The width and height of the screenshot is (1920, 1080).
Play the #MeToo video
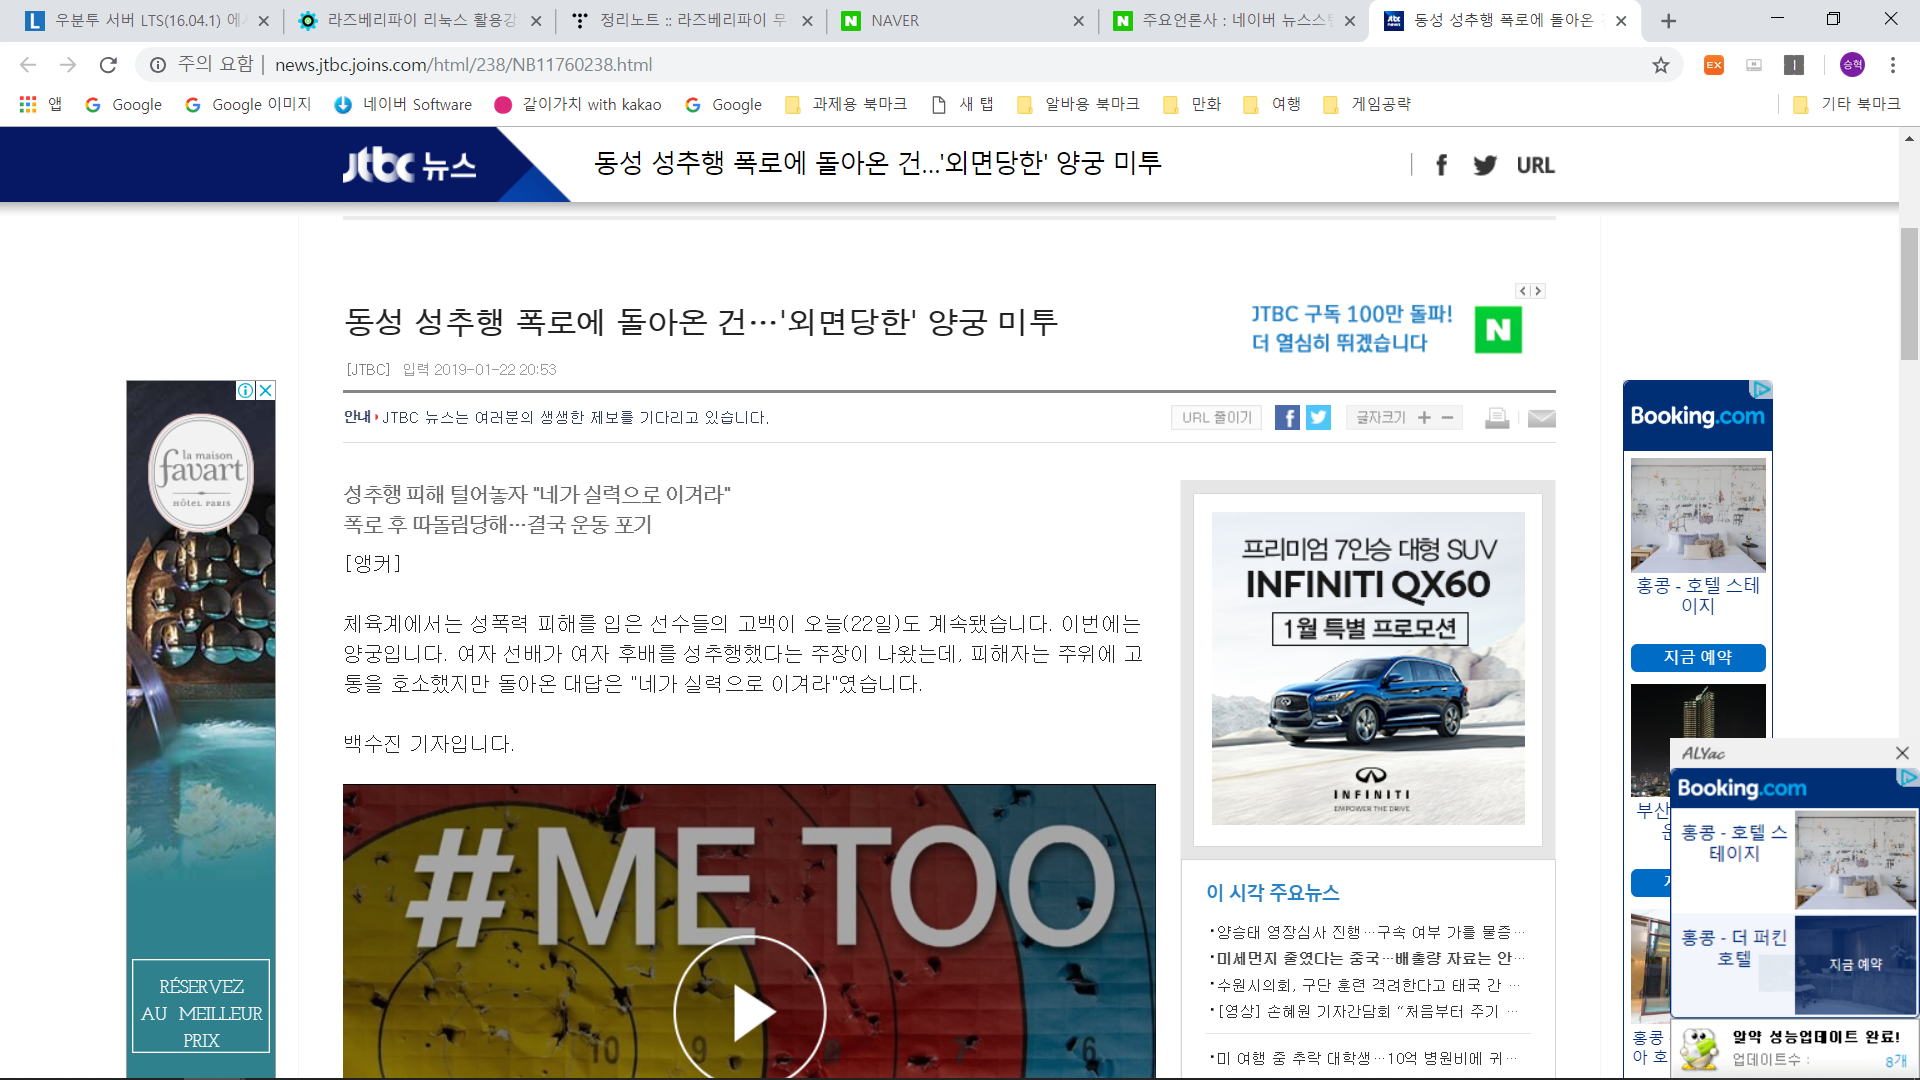point(750,1010)
